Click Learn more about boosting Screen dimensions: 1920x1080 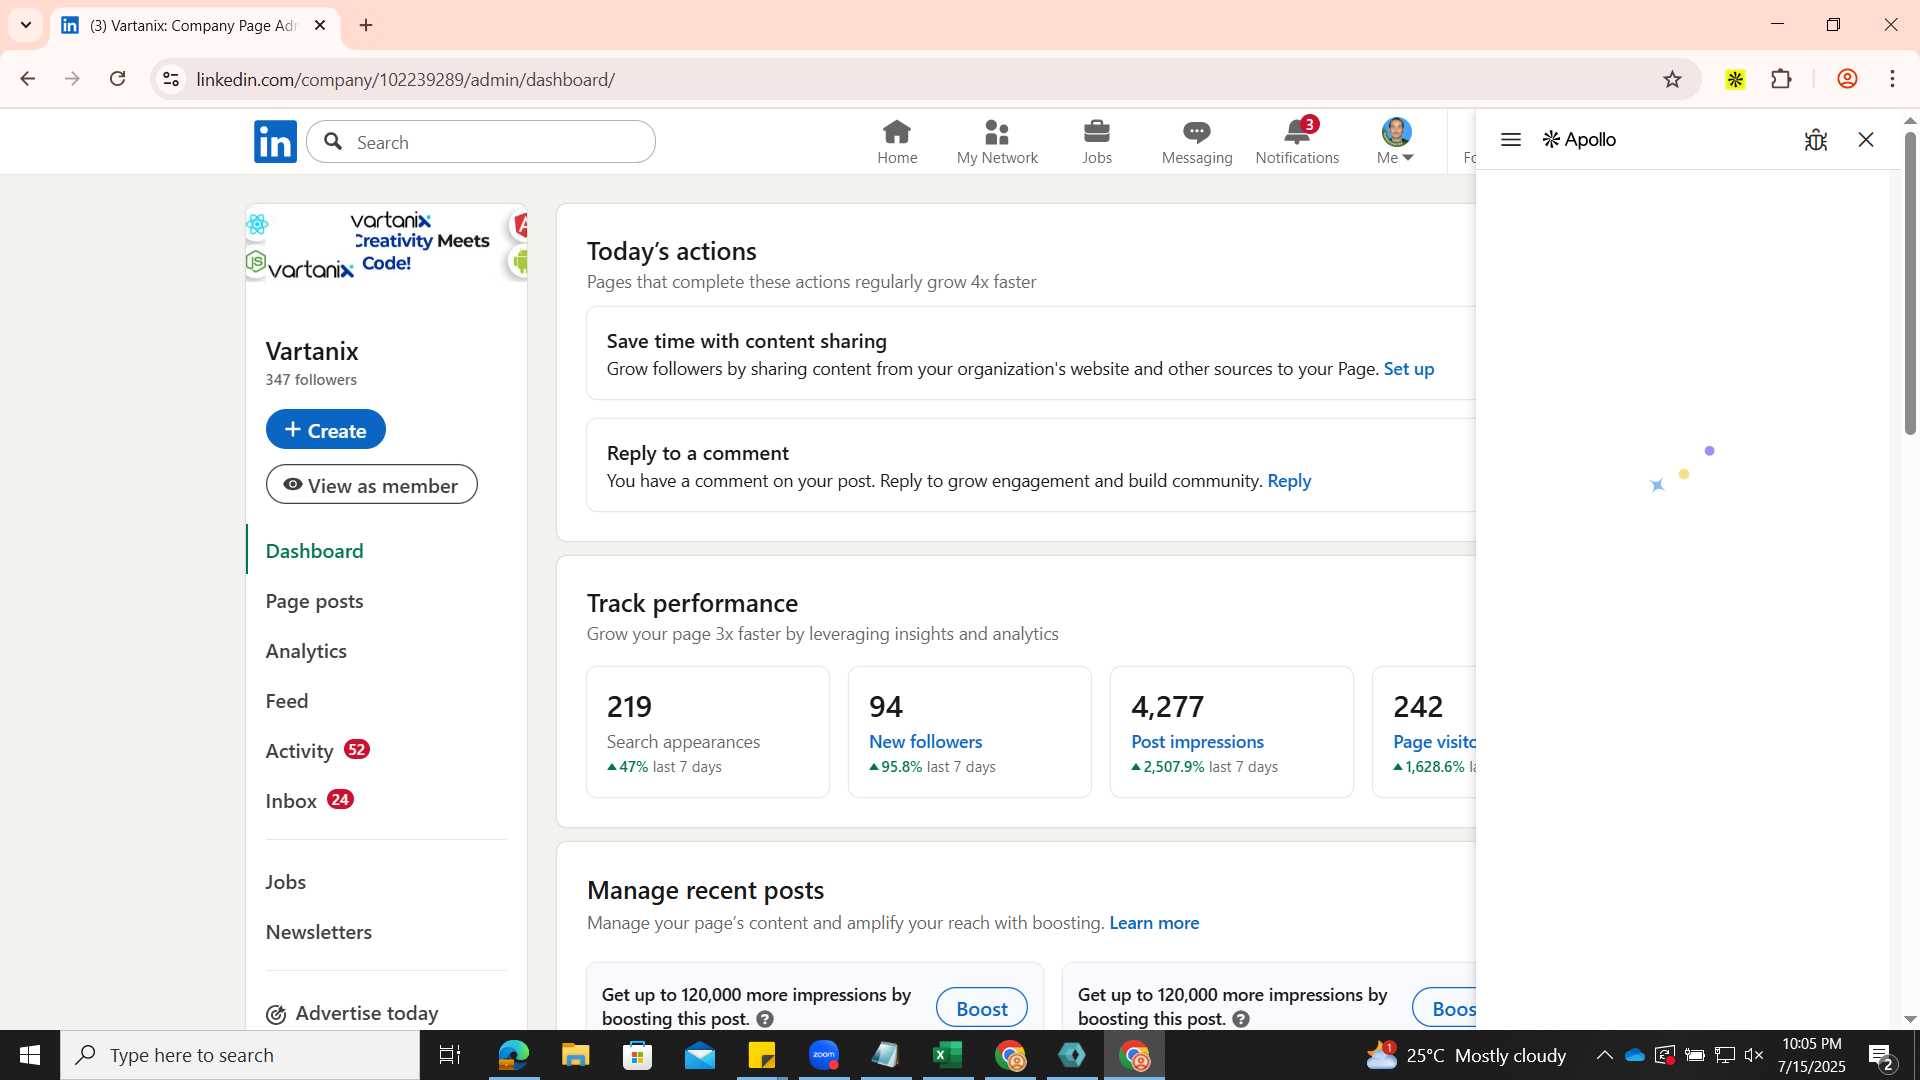pos(1154,923)
